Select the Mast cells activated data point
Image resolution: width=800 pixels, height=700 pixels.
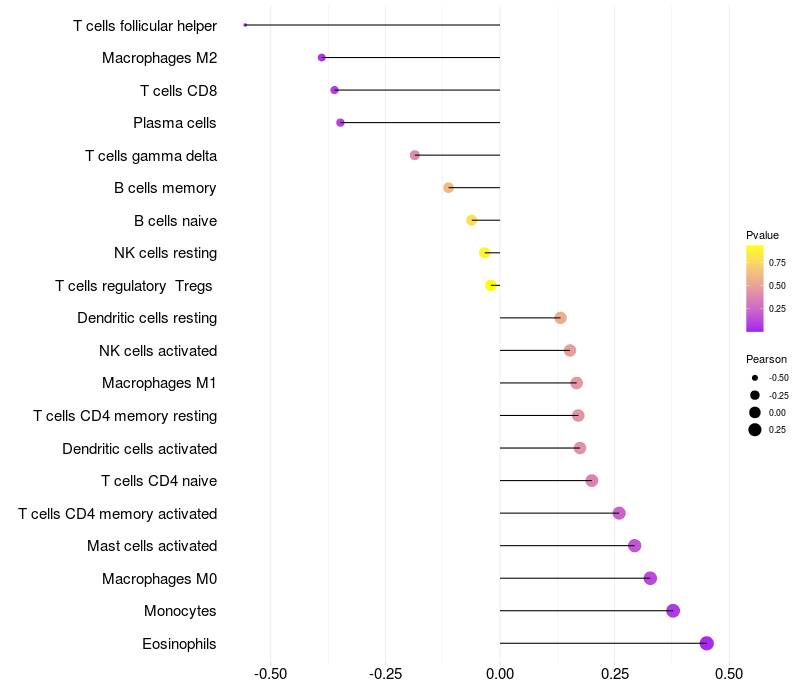click(x=634, y=546)
